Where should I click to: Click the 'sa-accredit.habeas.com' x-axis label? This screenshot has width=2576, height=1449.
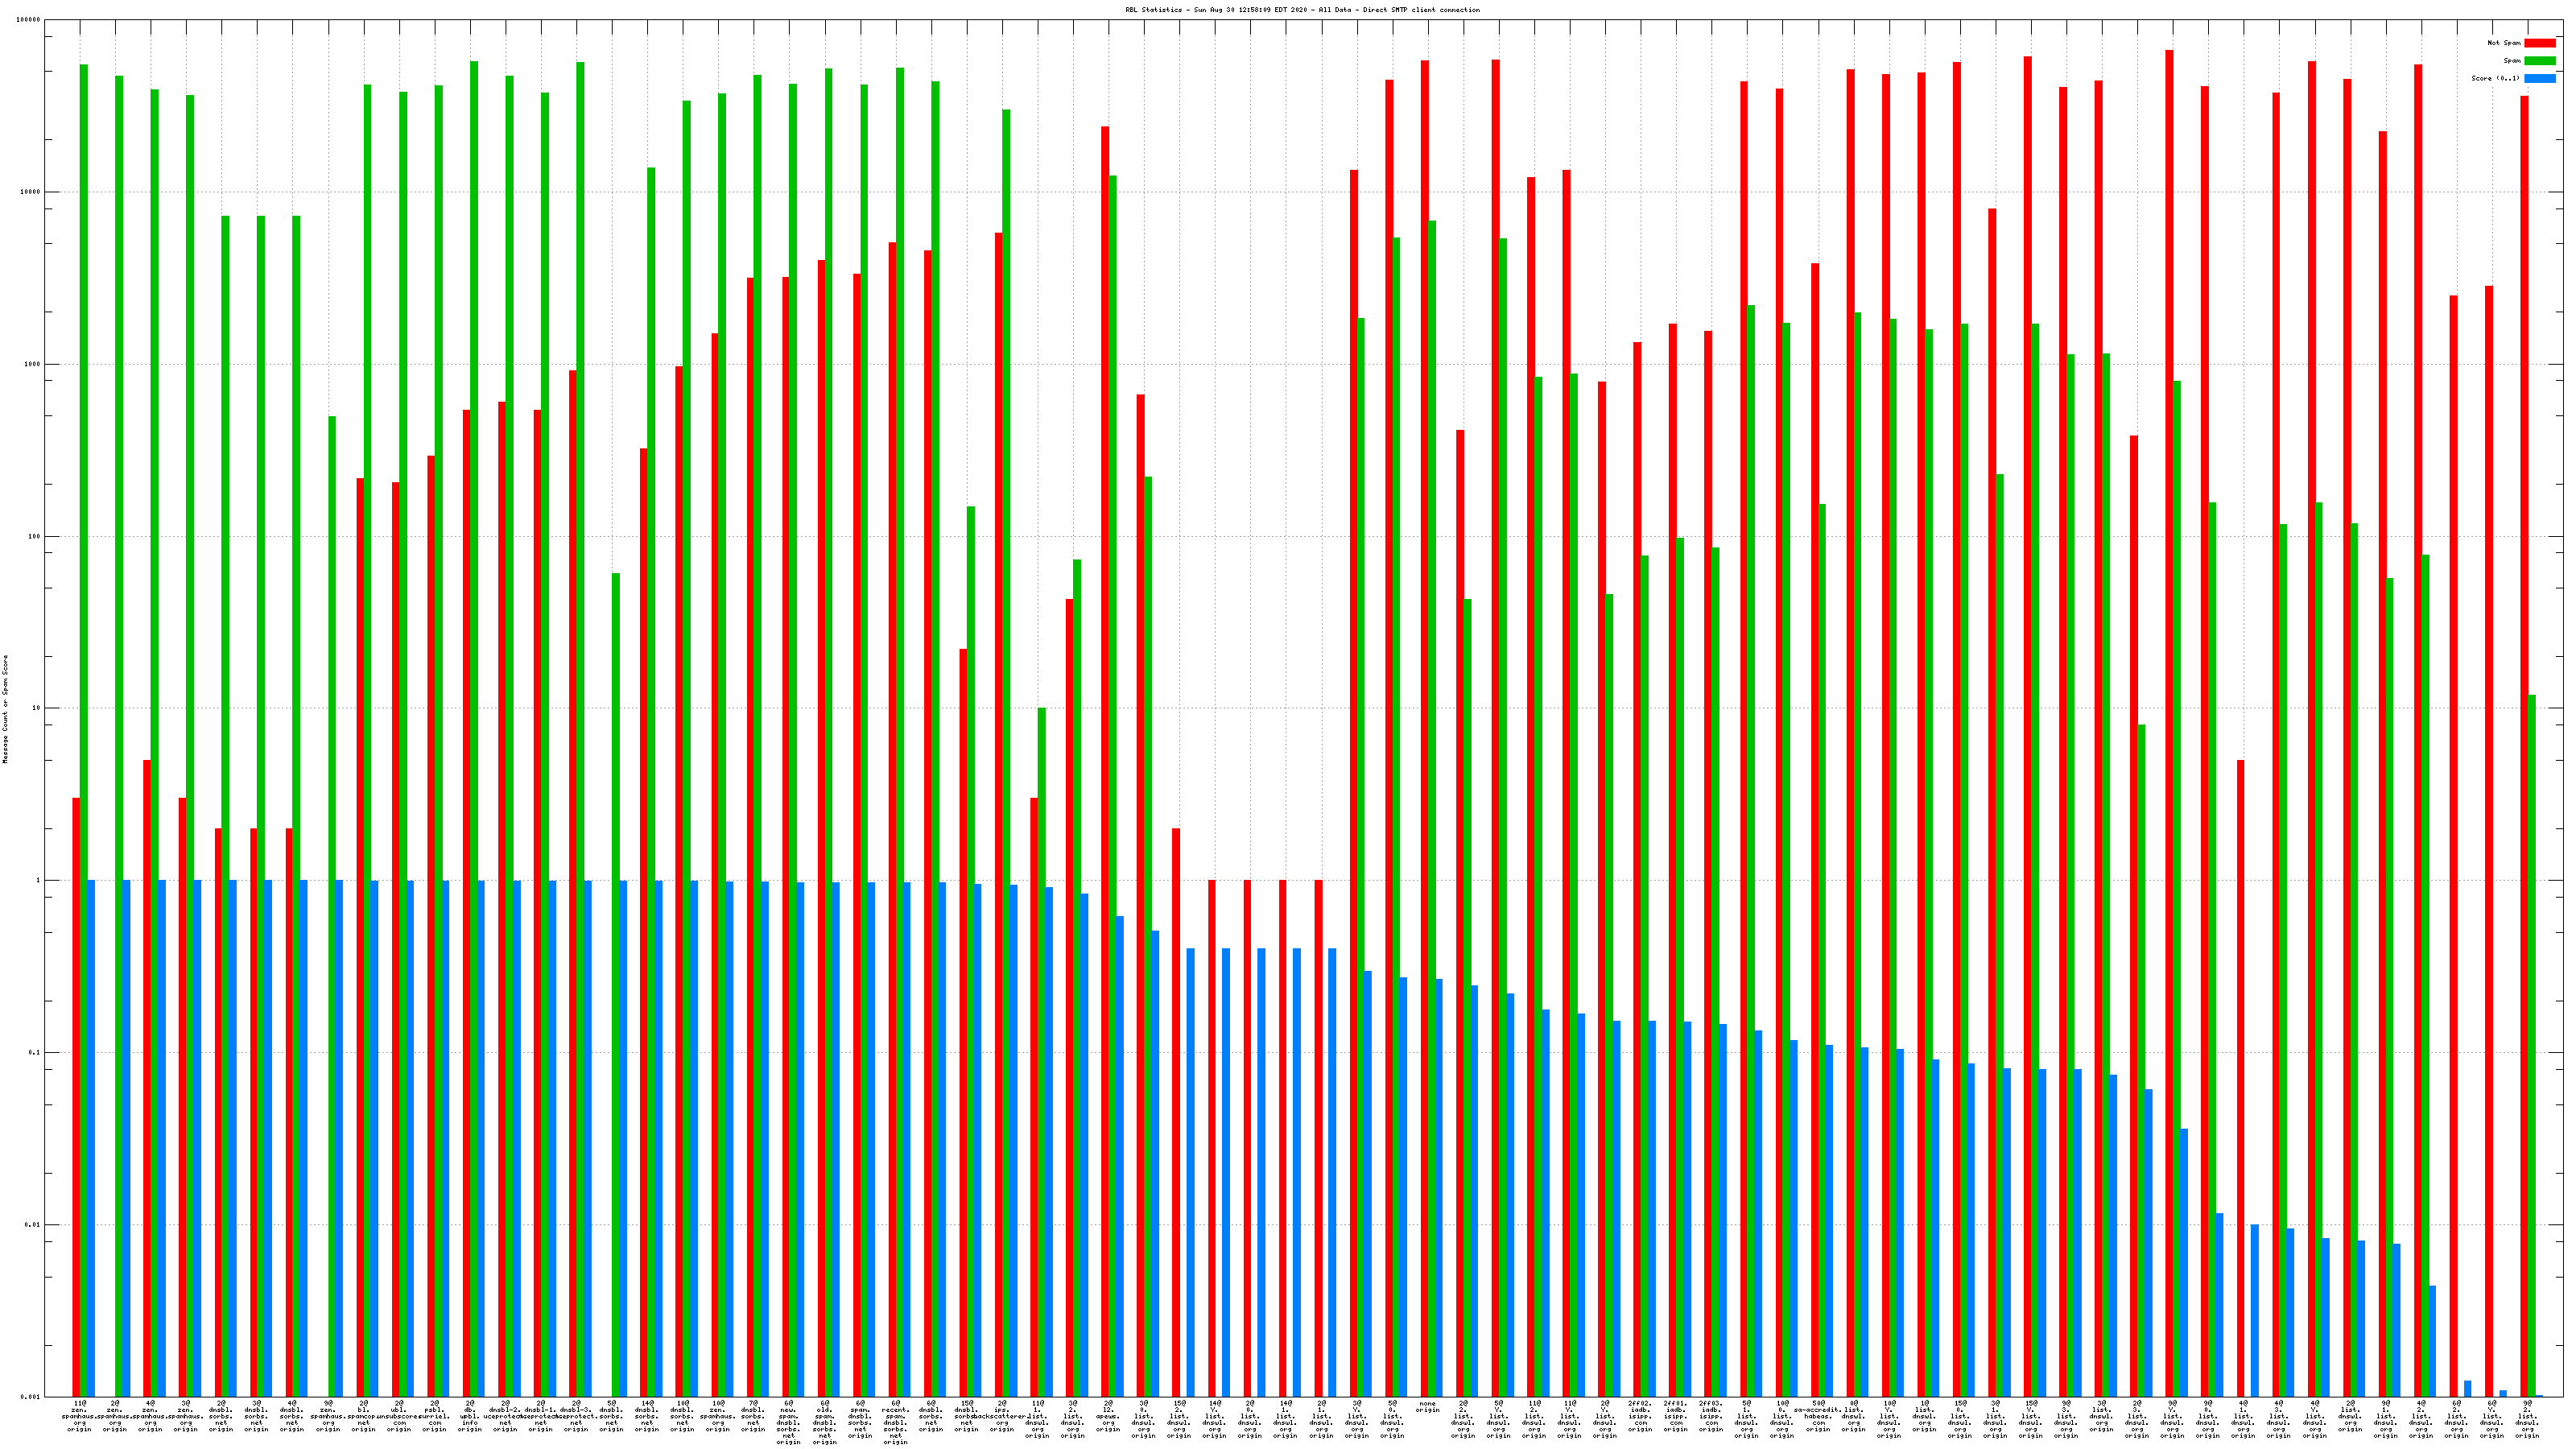click(x=1818, y=1415)
